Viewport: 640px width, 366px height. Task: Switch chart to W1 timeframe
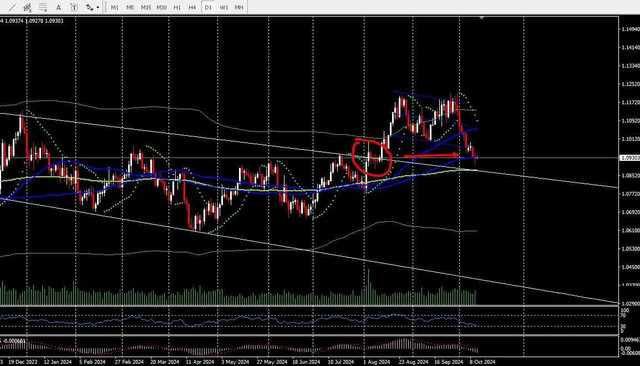click(x=224, y=7)
